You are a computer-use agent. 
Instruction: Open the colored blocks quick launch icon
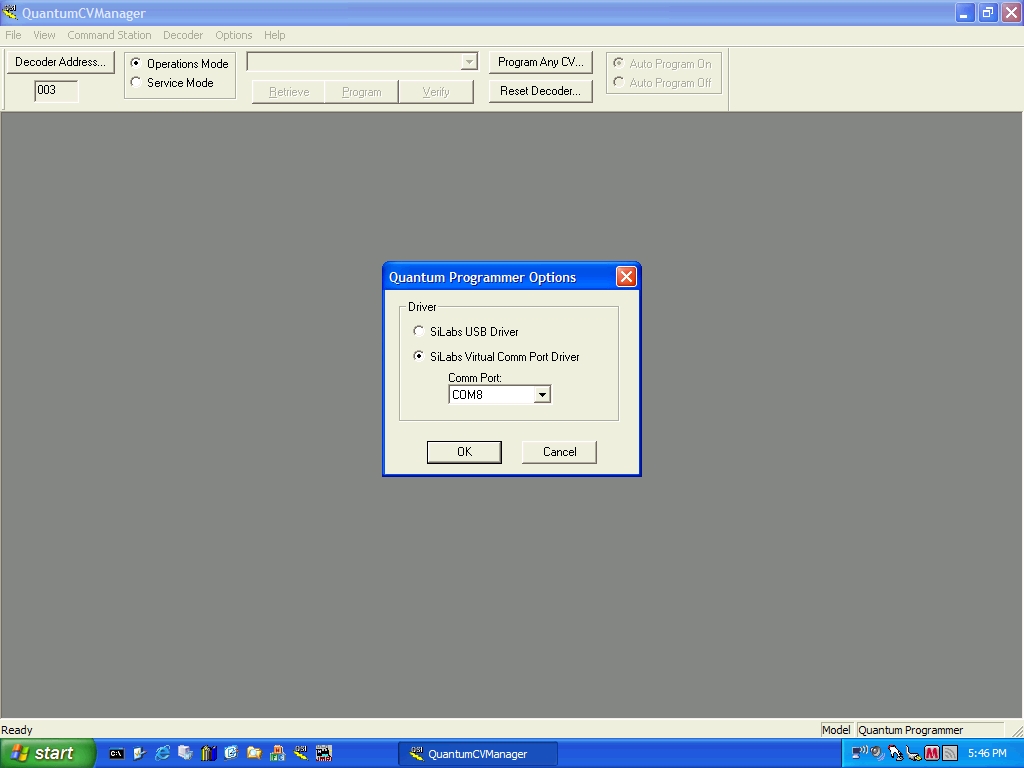click(278, 753)
